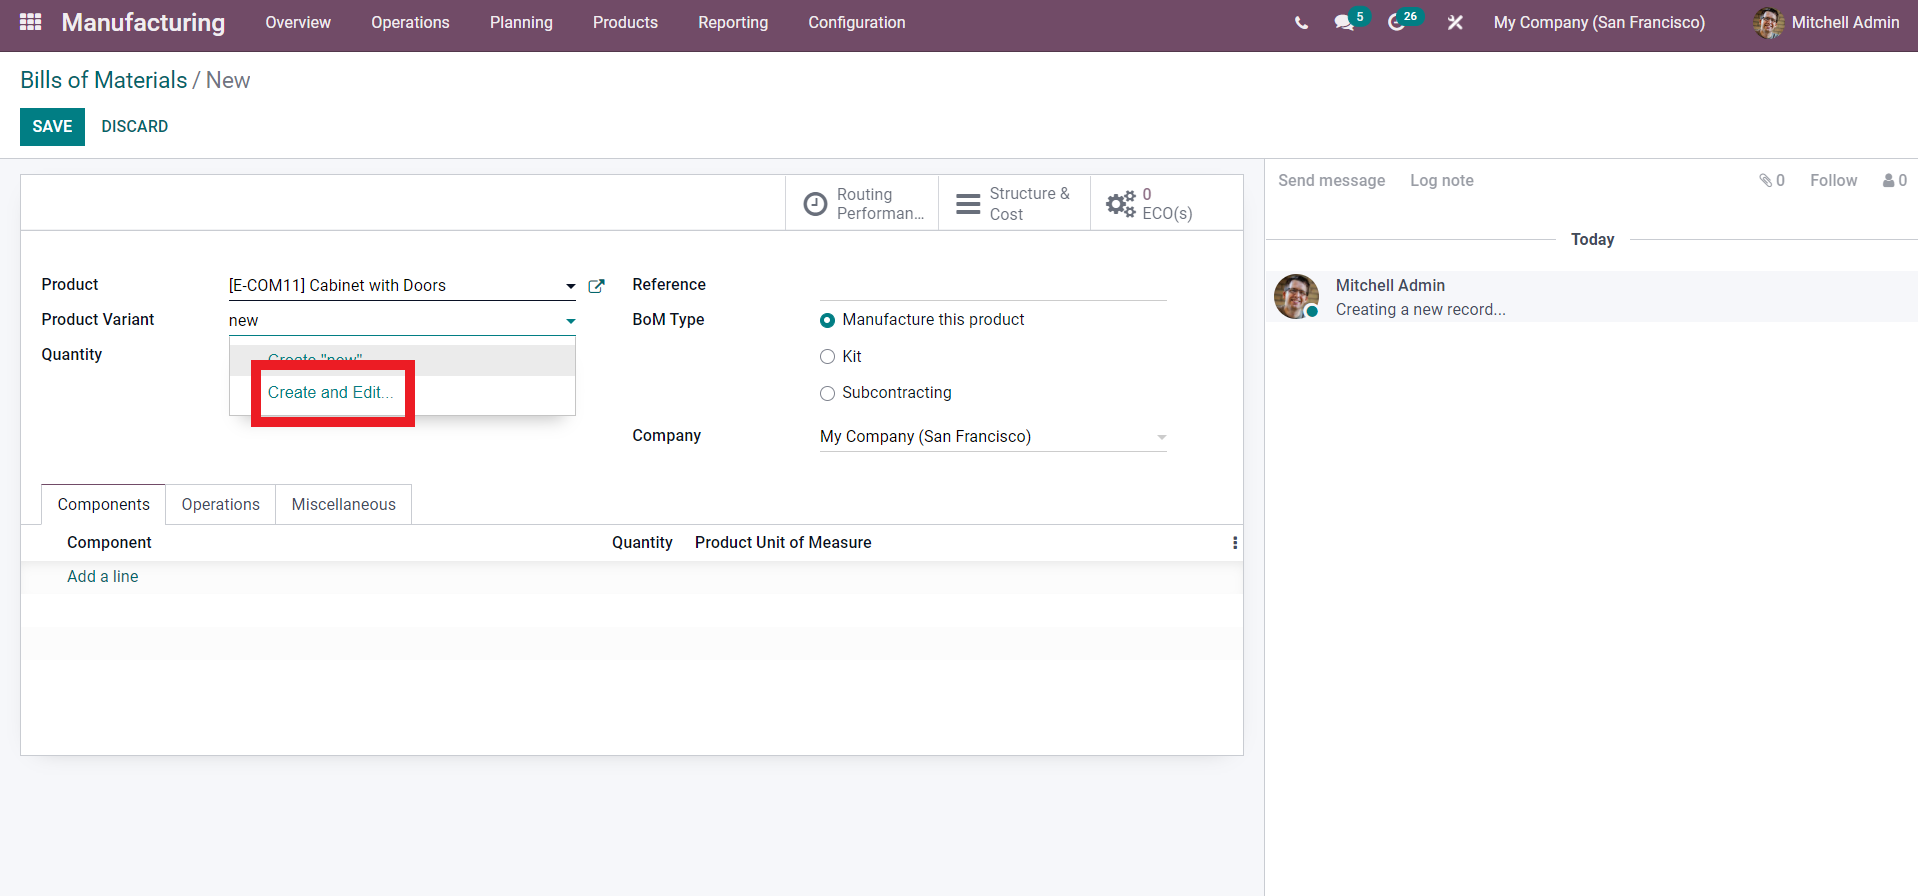Open Product Variant dropdown arrow

click(x=570, y=321)
